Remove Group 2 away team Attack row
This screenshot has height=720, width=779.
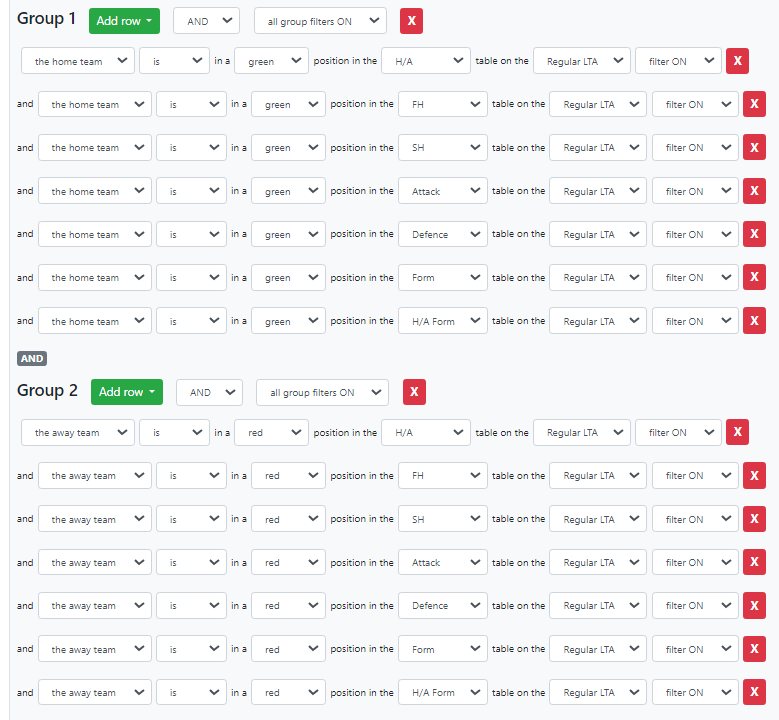(x=754, y=562)
